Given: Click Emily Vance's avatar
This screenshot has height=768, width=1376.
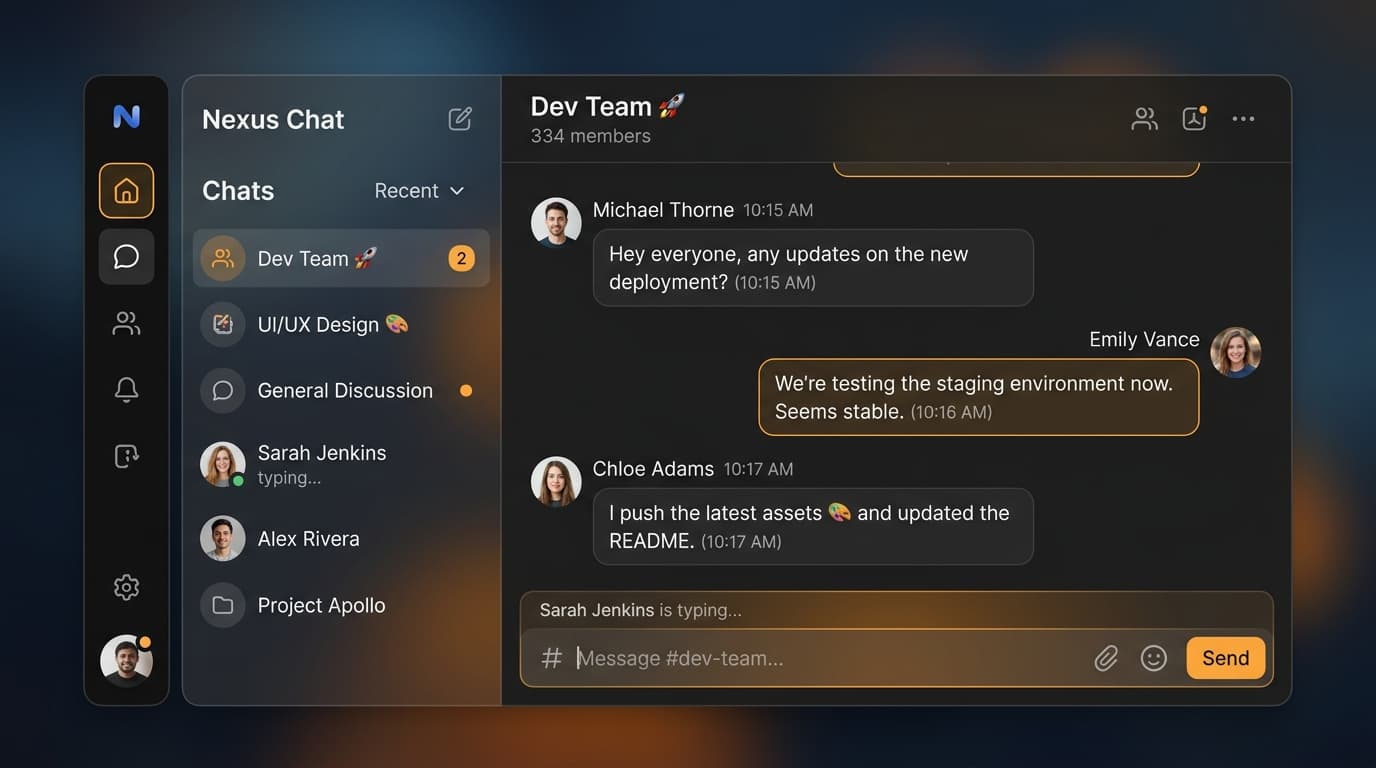Looking at the screenshot, I should pyautogui.click(x=1236, y=352).
